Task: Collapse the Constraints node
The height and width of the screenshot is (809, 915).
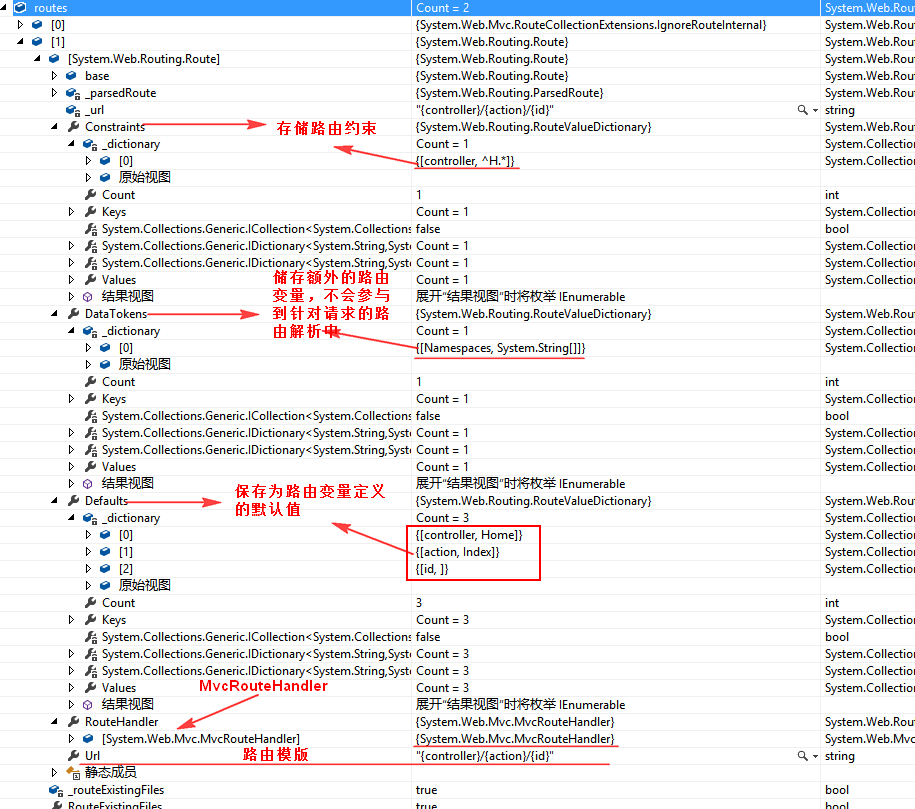Action: [x=54, y=127]
